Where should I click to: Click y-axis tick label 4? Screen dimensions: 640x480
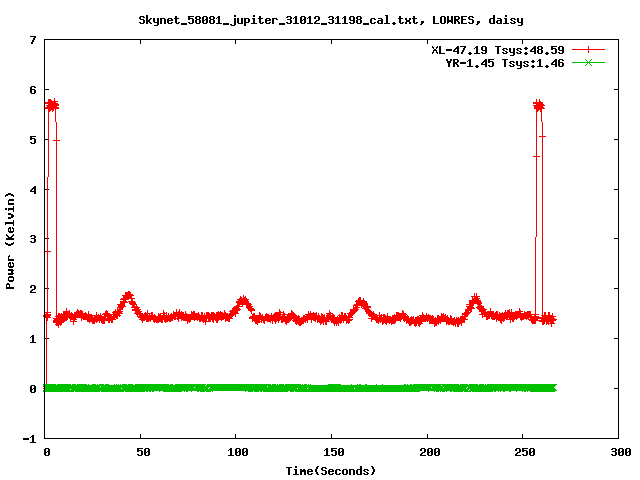click(x=33, y=190)
